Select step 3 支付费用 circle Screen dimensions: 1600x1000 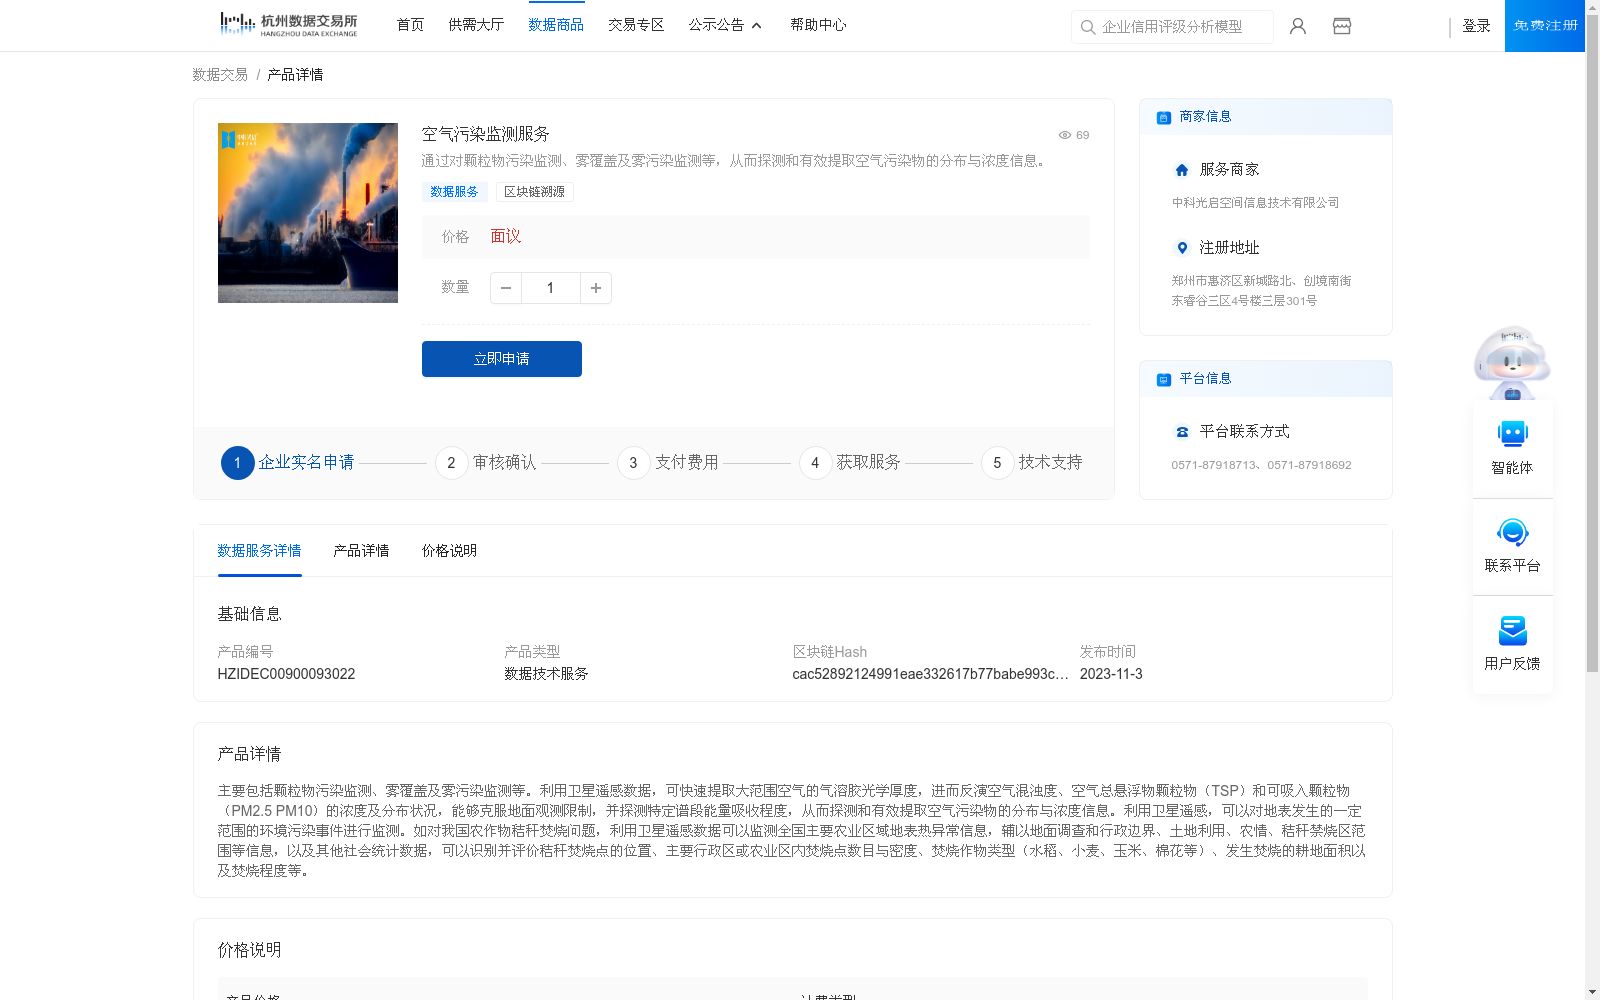[633, 463]
